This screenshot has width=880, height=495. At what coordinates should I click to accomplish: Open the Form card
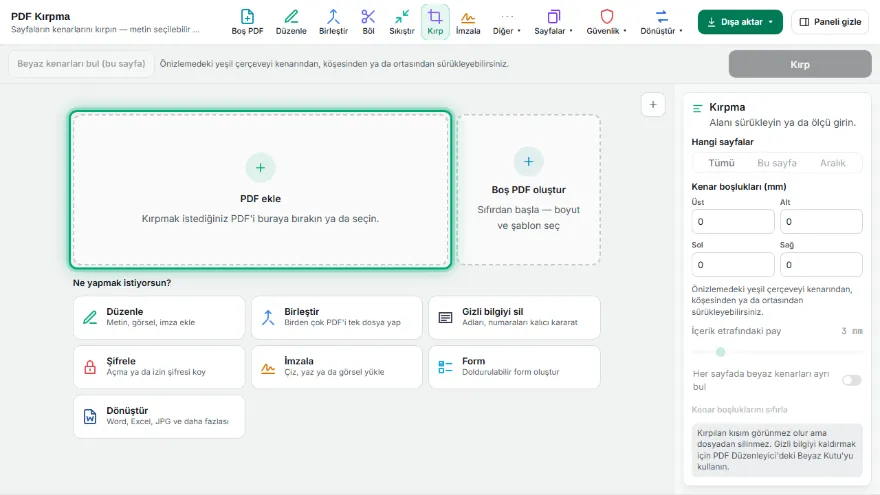(x=514, y=366)
